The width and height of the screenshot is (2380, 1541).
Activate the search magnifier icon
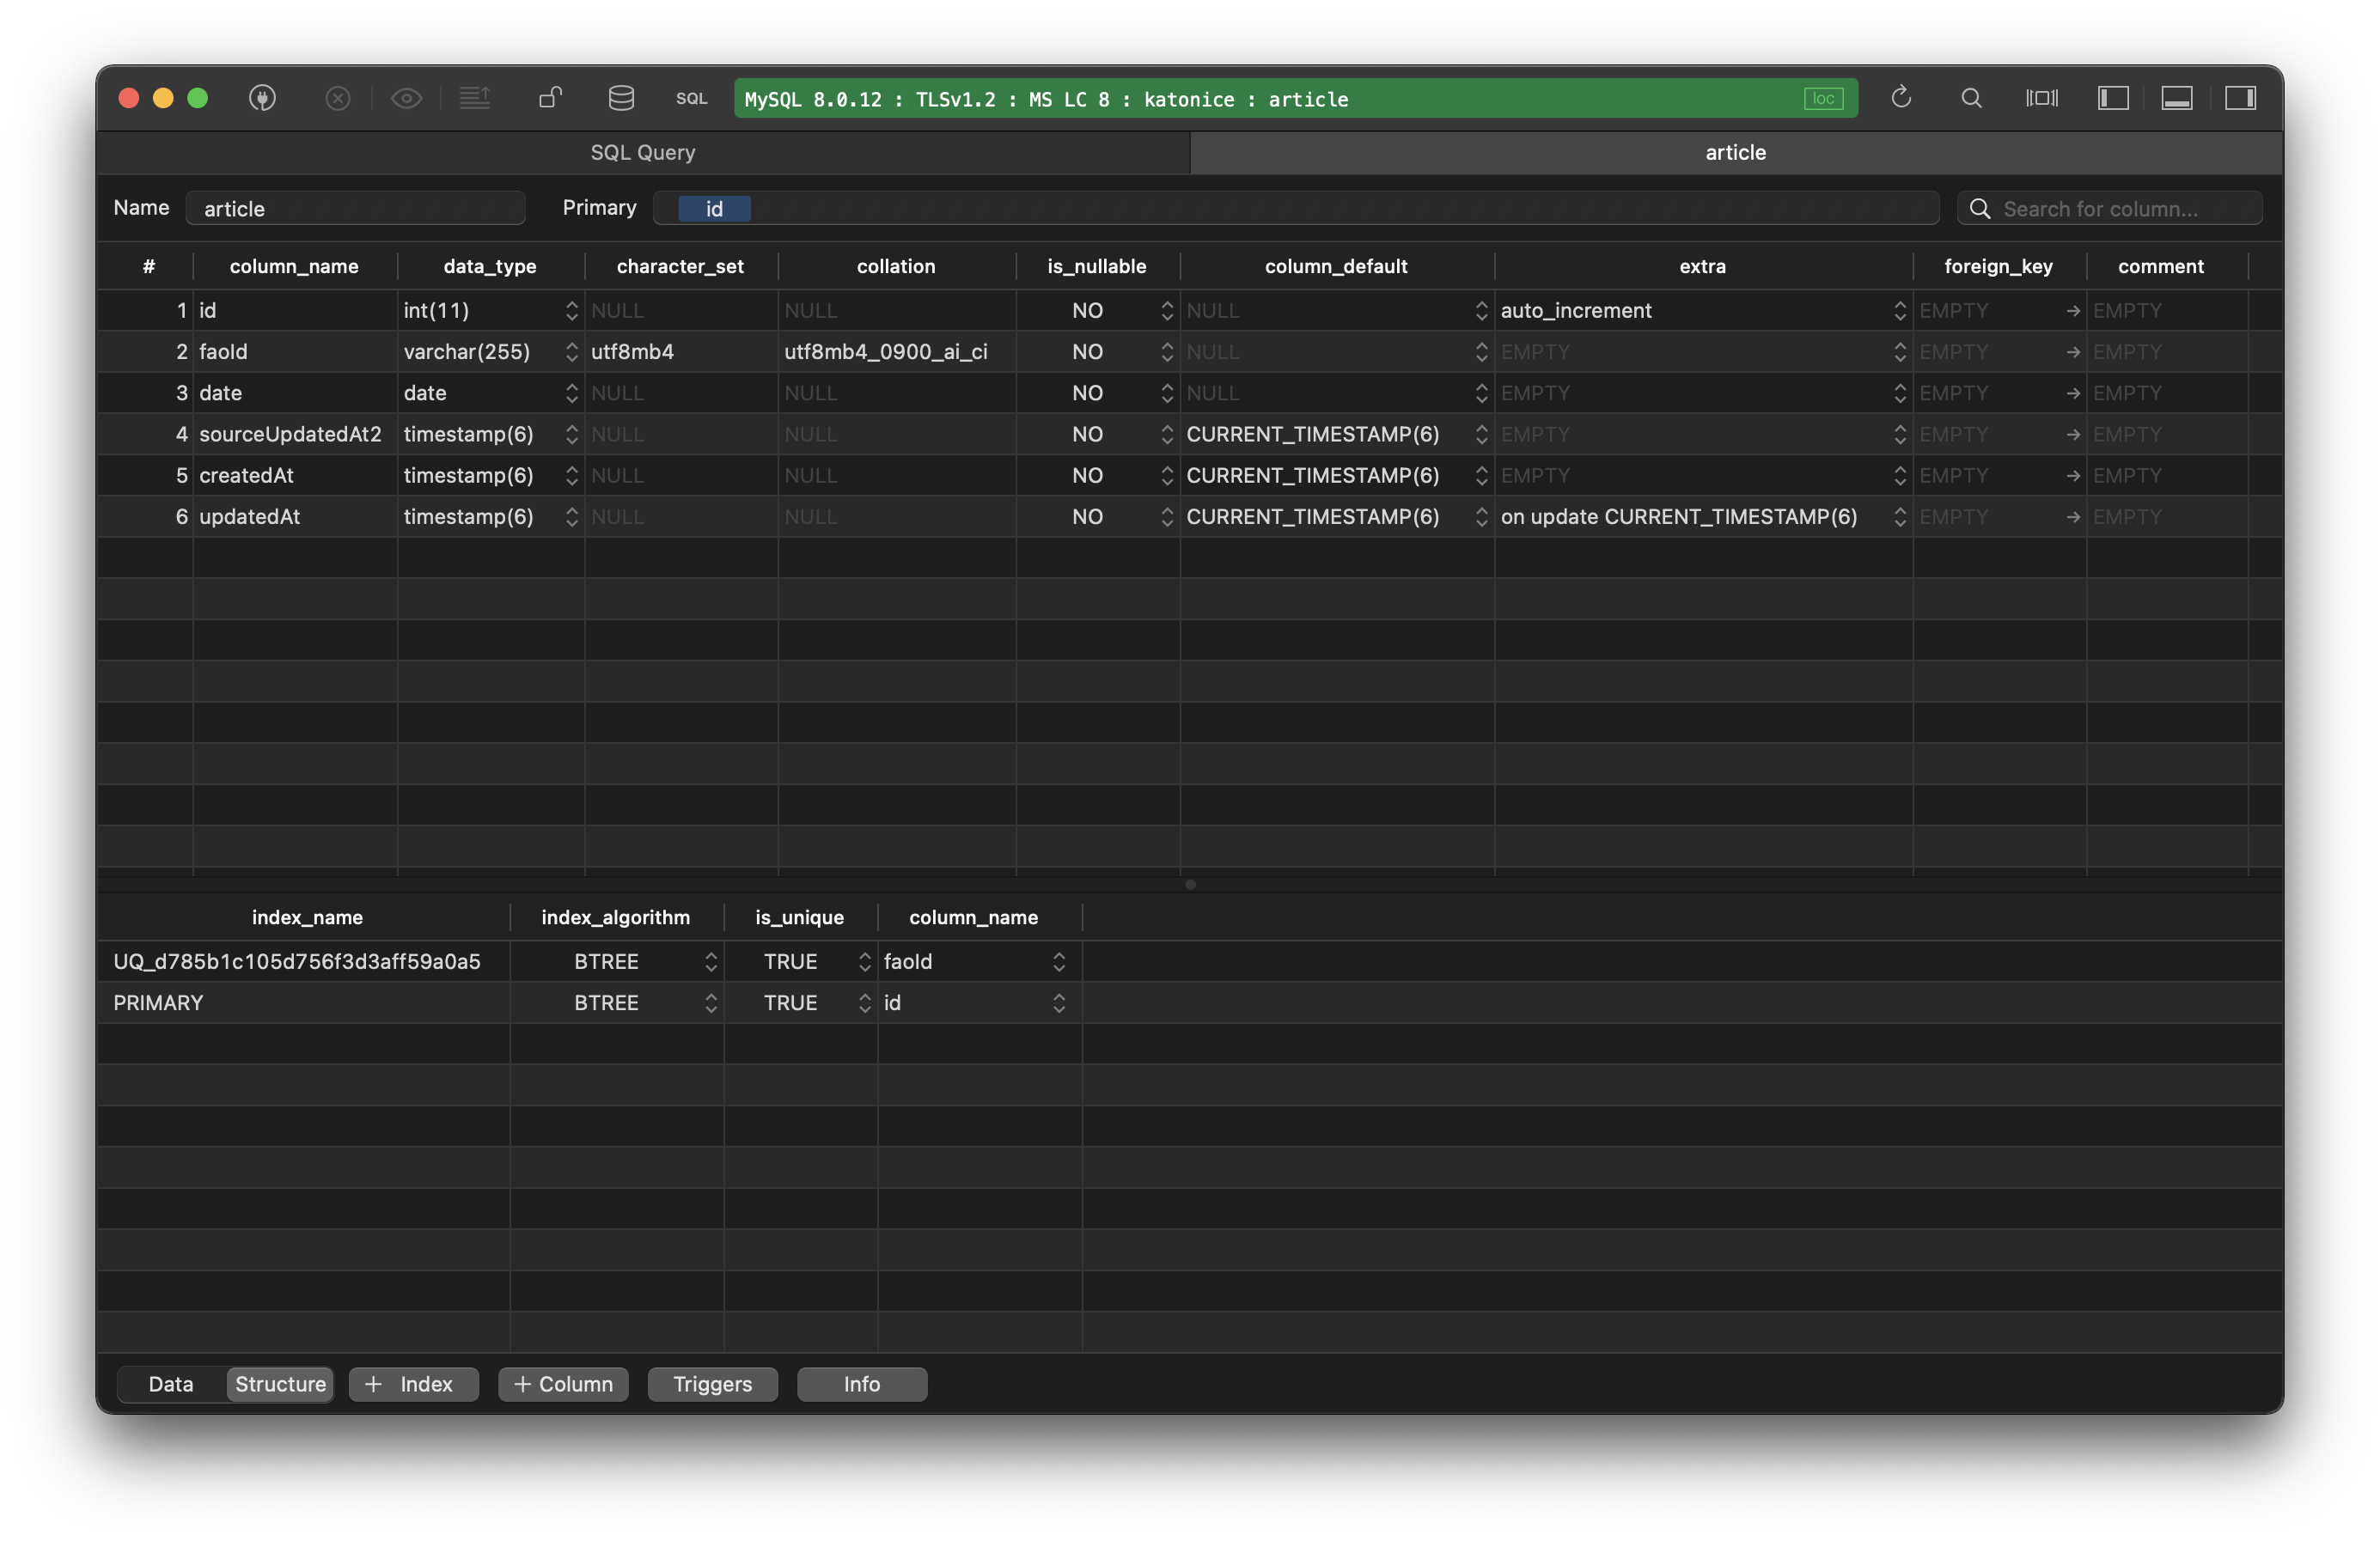[1971, 98]
